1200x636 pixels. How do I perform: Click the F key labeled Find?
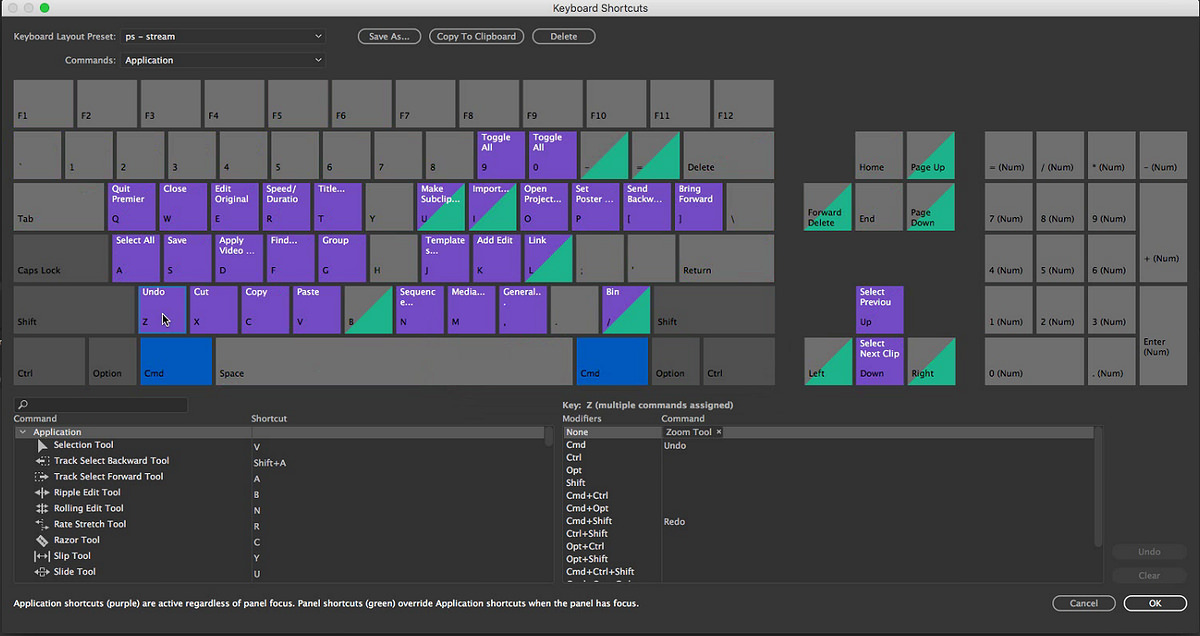[291, 258]
